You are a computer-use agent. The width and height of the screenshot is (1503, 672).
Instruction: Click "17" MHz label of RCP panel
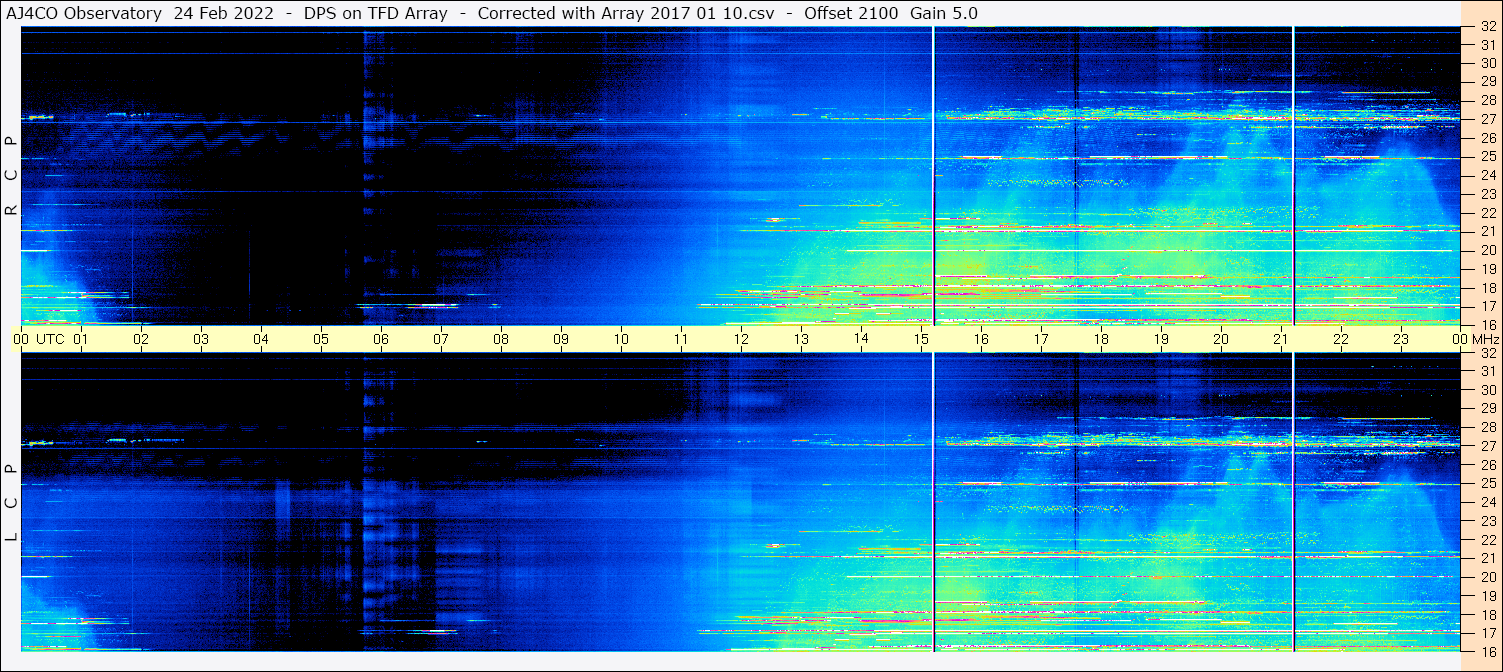coord(1488,306)
